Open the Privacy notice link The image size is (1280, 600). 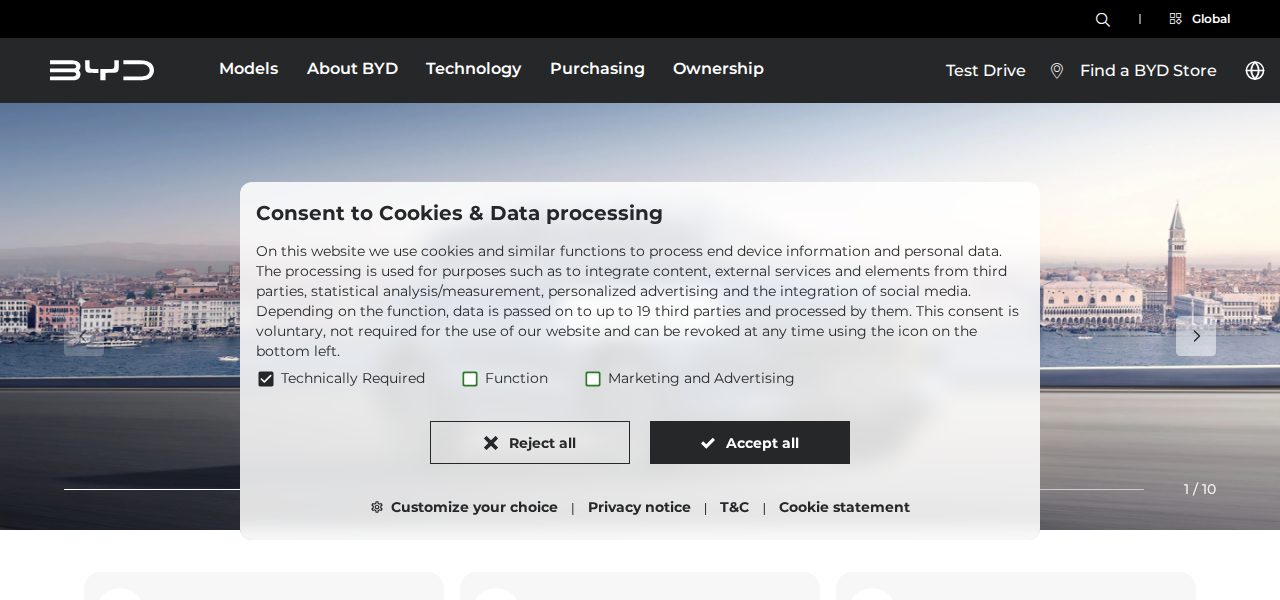pyautogui.click(x=639, y=507)
